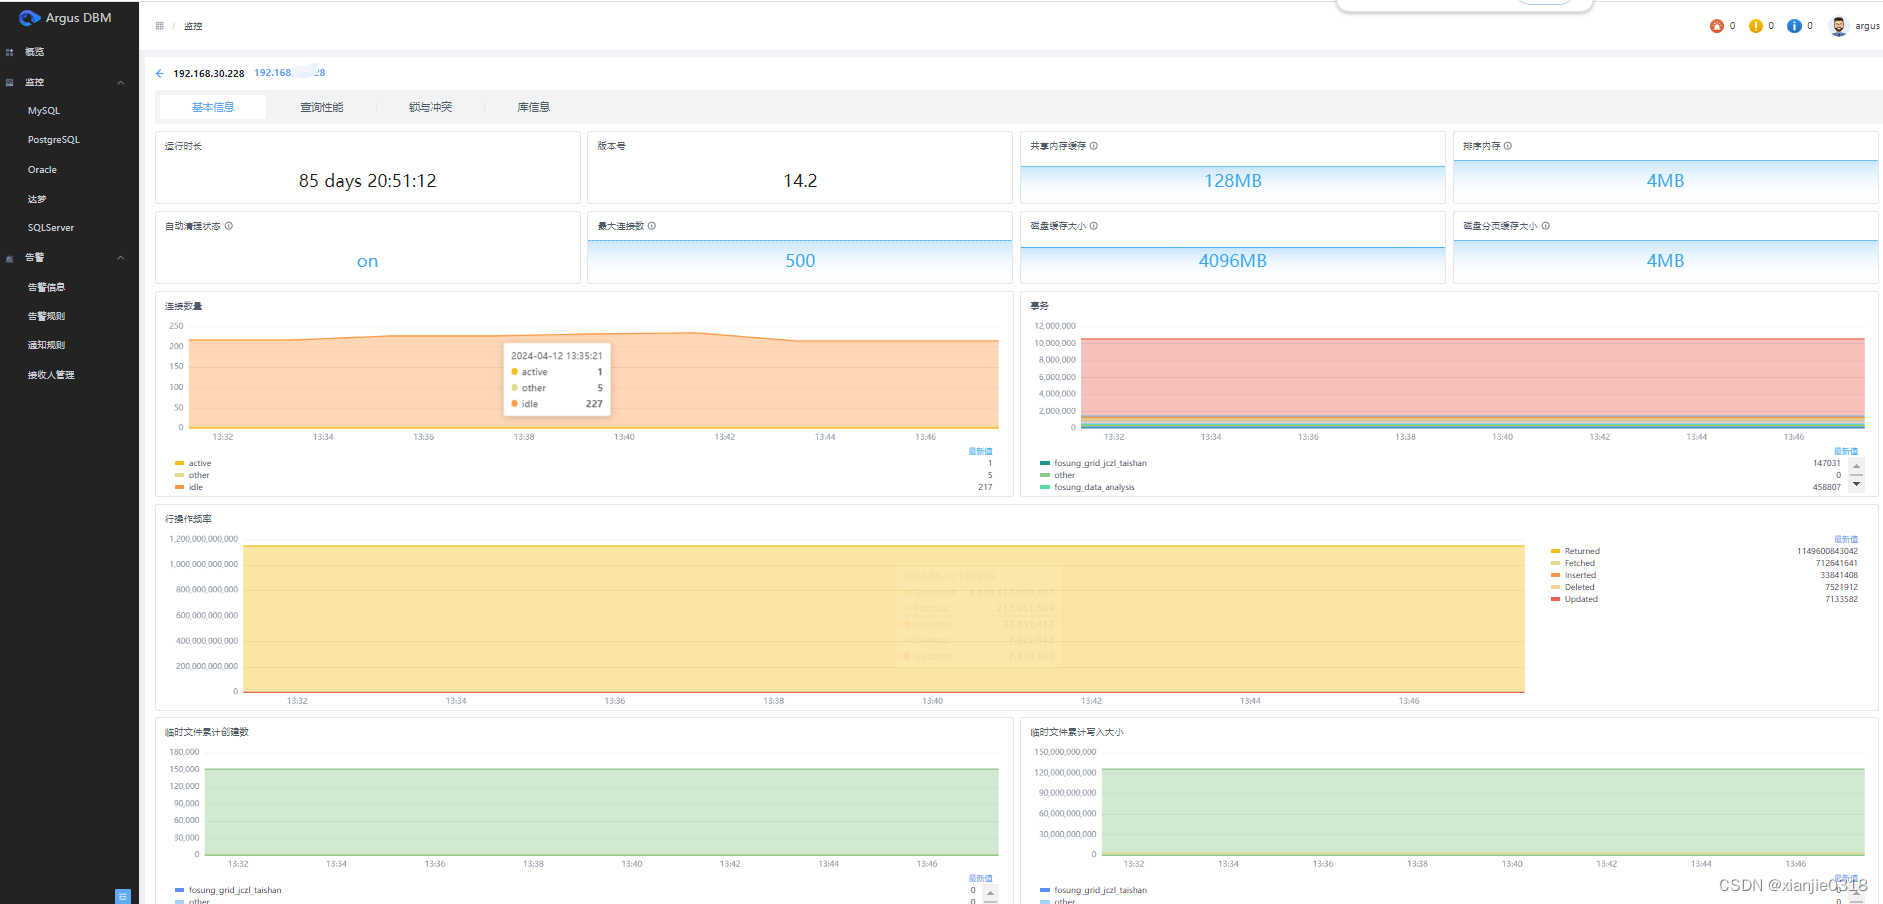Click the 500 max connections value
Screen dimensions: 1883x904
[800, 261]
